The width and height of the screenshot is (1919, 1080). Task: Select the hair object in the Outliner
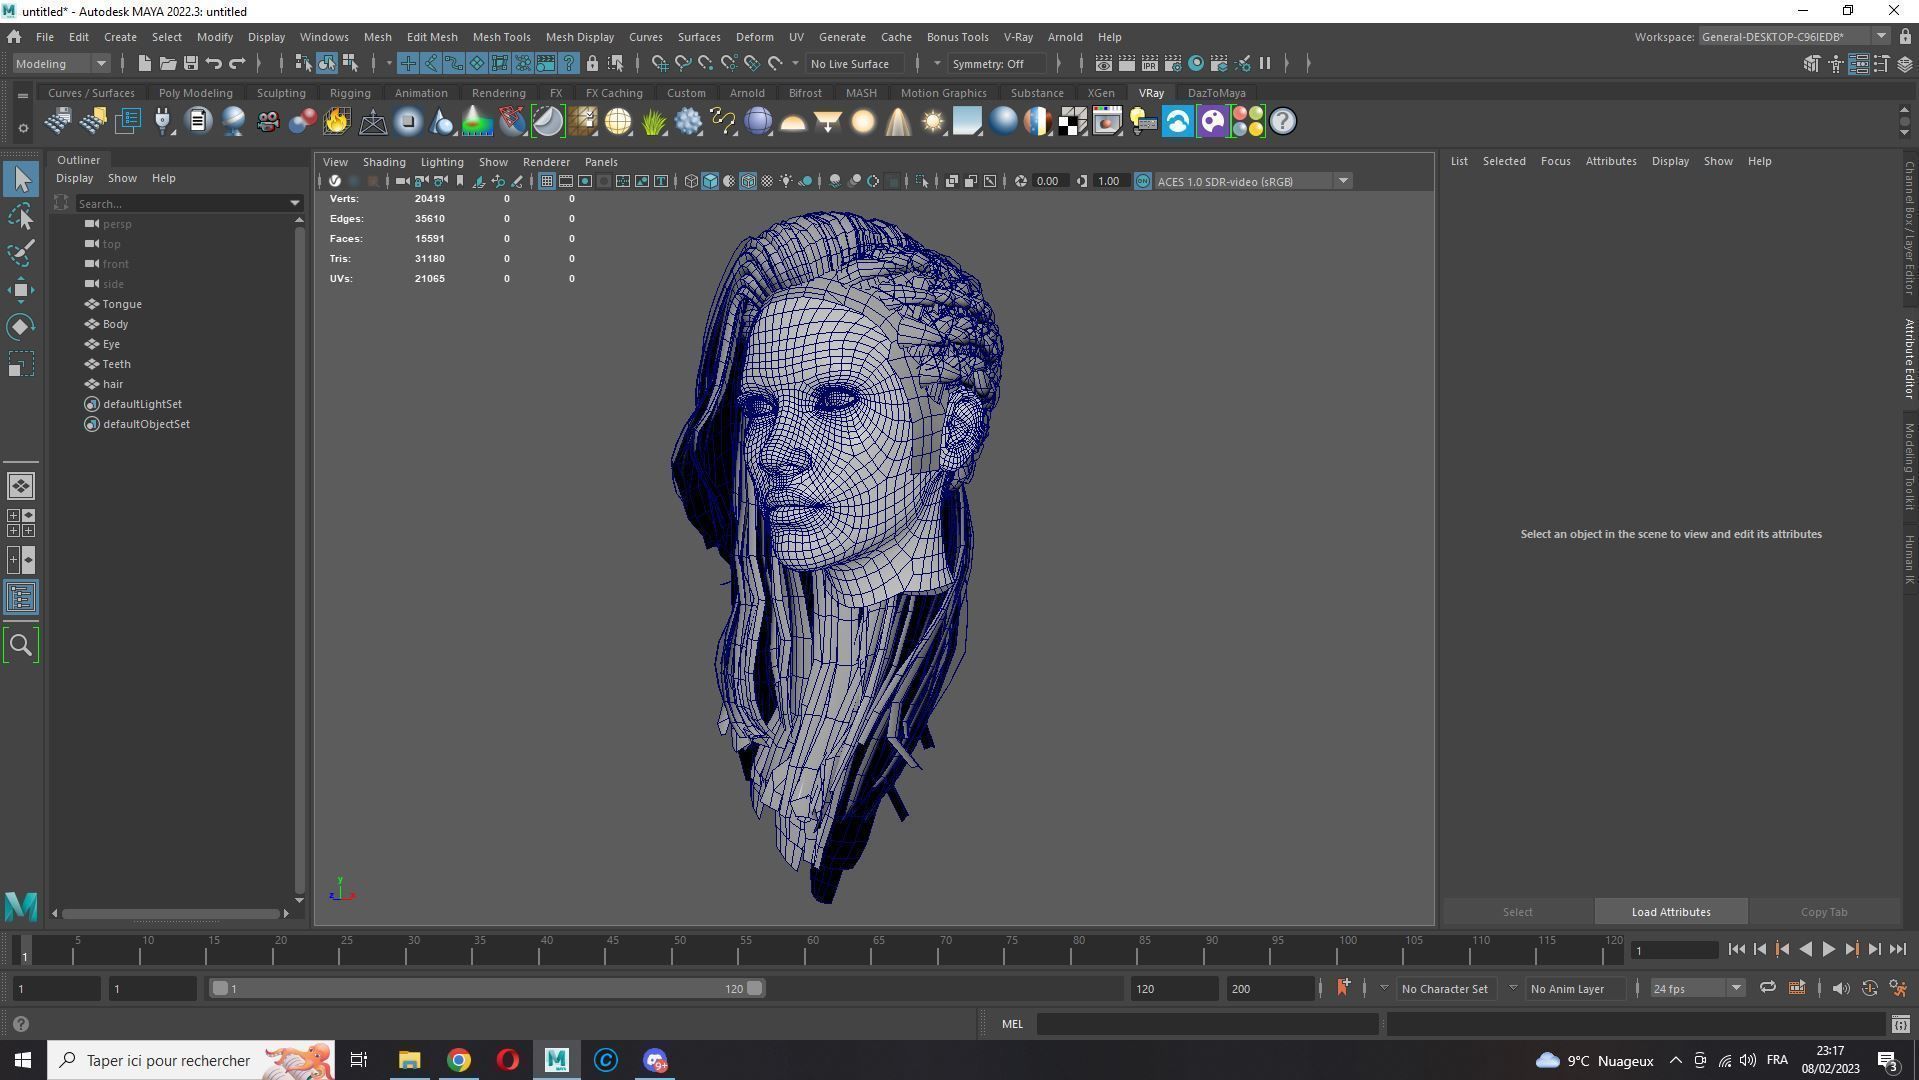[x=113, y=384]
